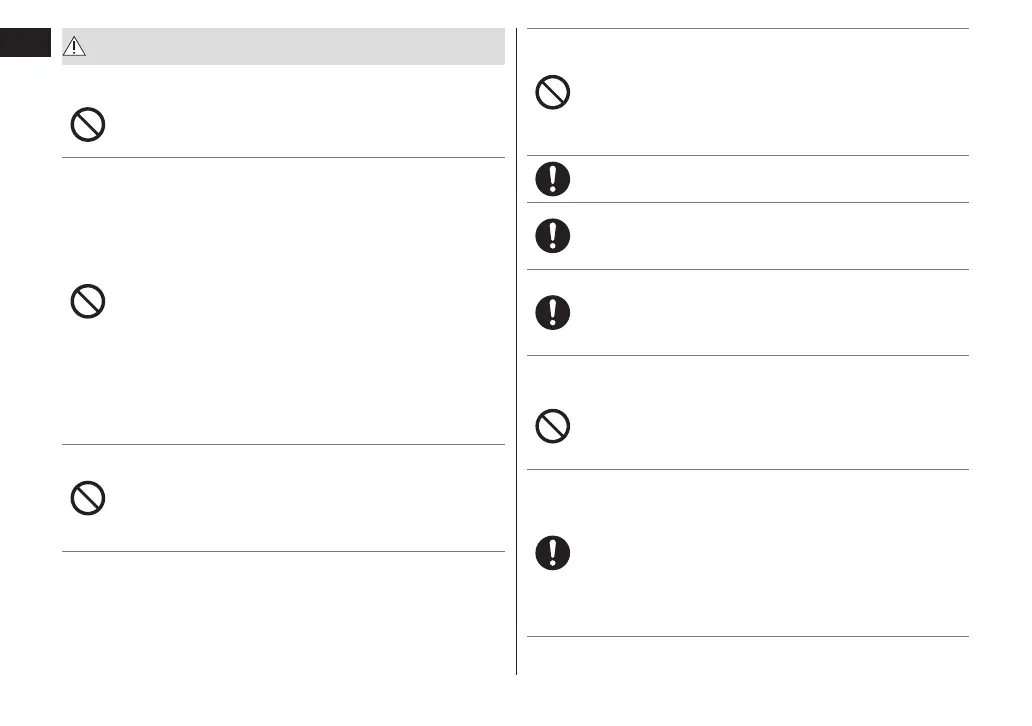The image size is (1032, 726).
Task: Click the warning triangle icon in gray header
Action: (77, 47)
